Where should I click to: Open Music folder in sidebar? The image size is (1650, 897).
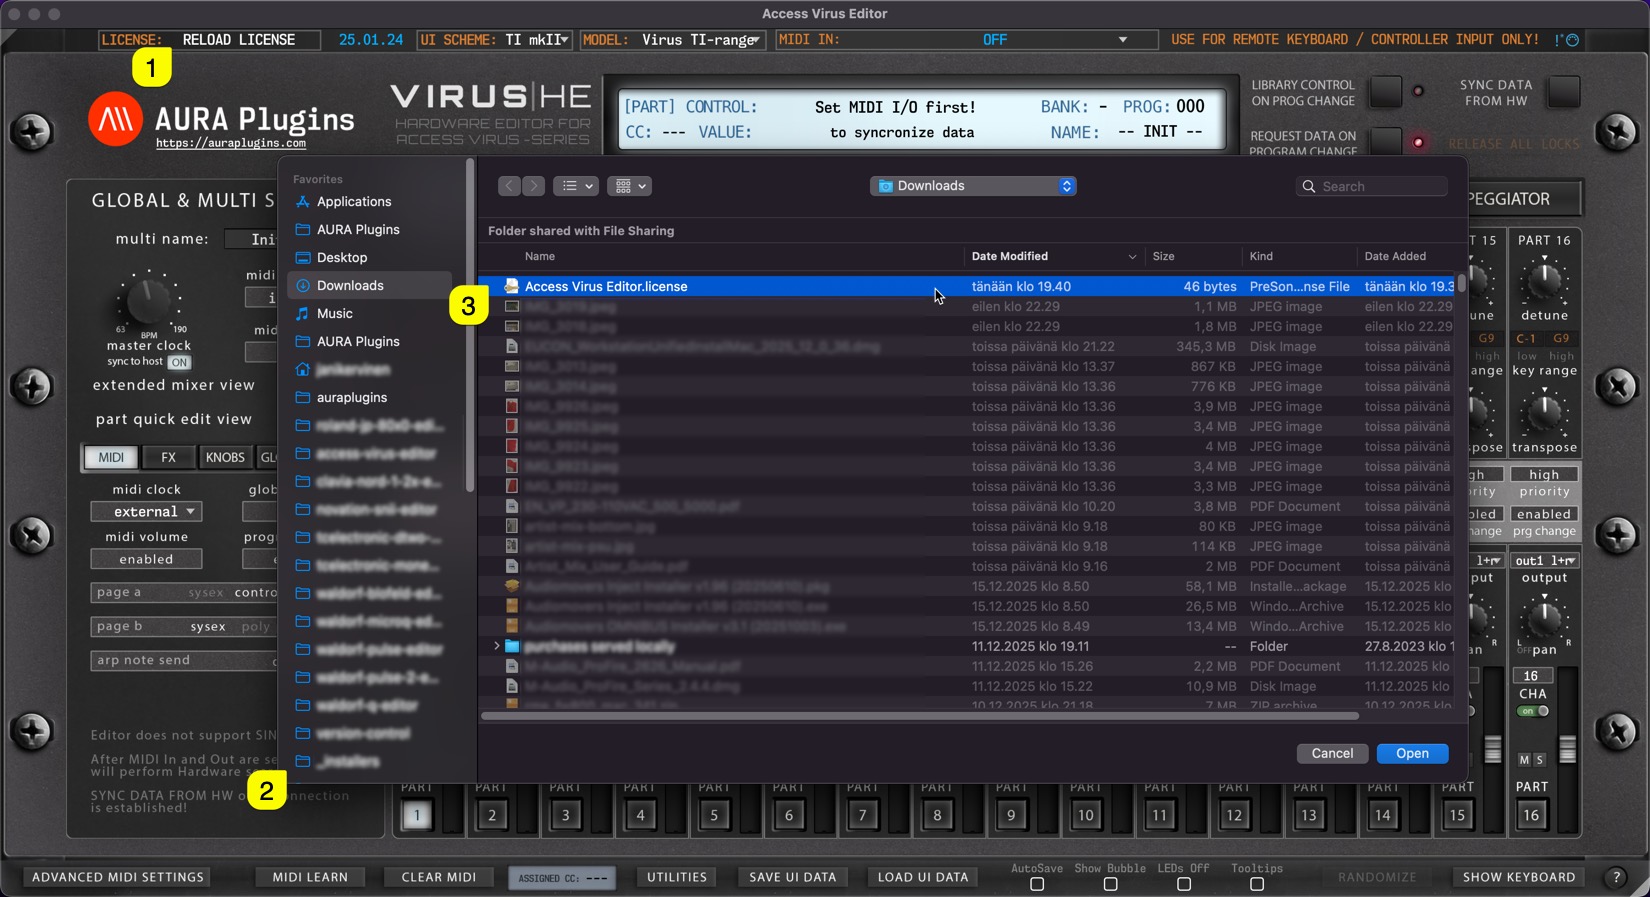[x=334, y=314]
